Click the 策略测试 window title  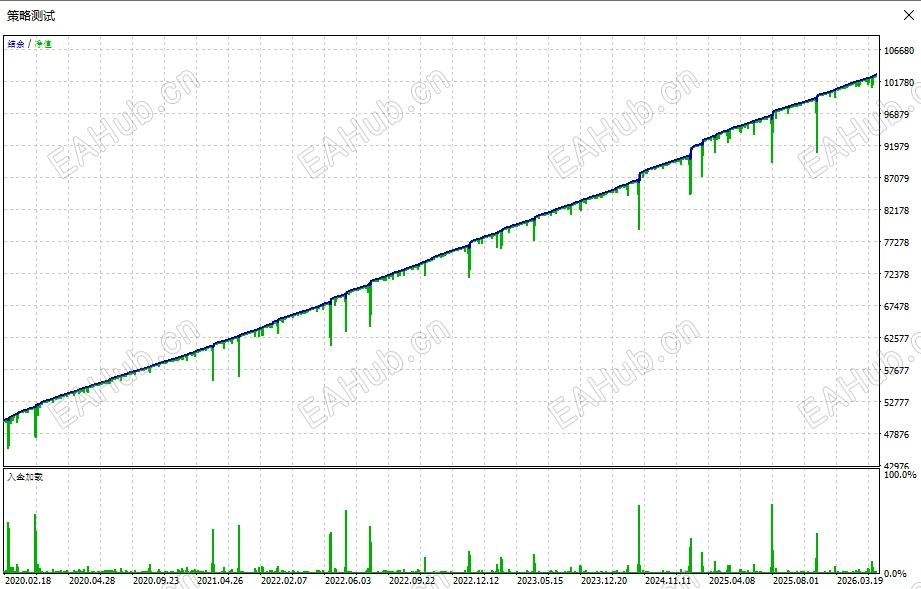click(31, 16)
